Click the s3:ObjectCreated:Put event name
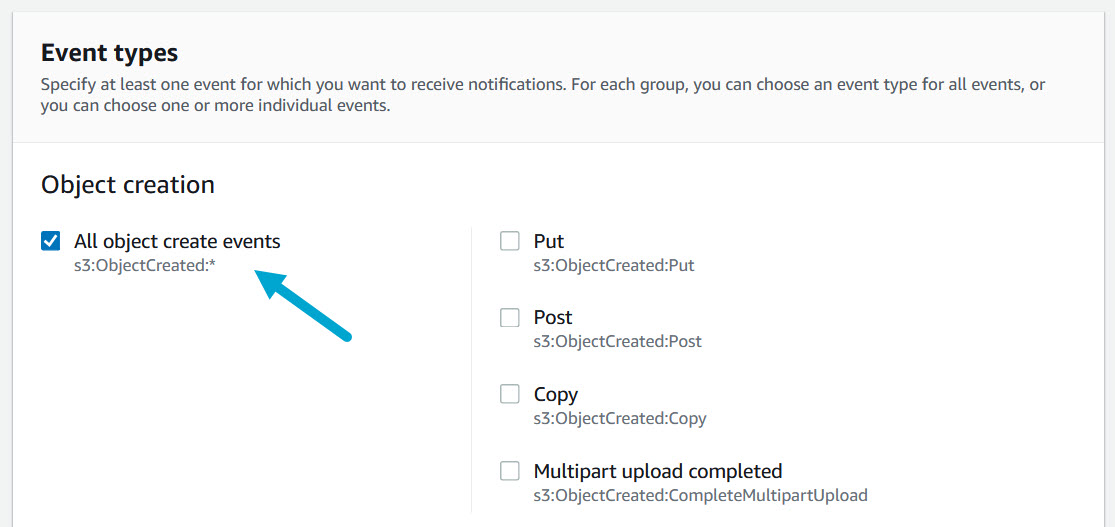 coord(614,265)
